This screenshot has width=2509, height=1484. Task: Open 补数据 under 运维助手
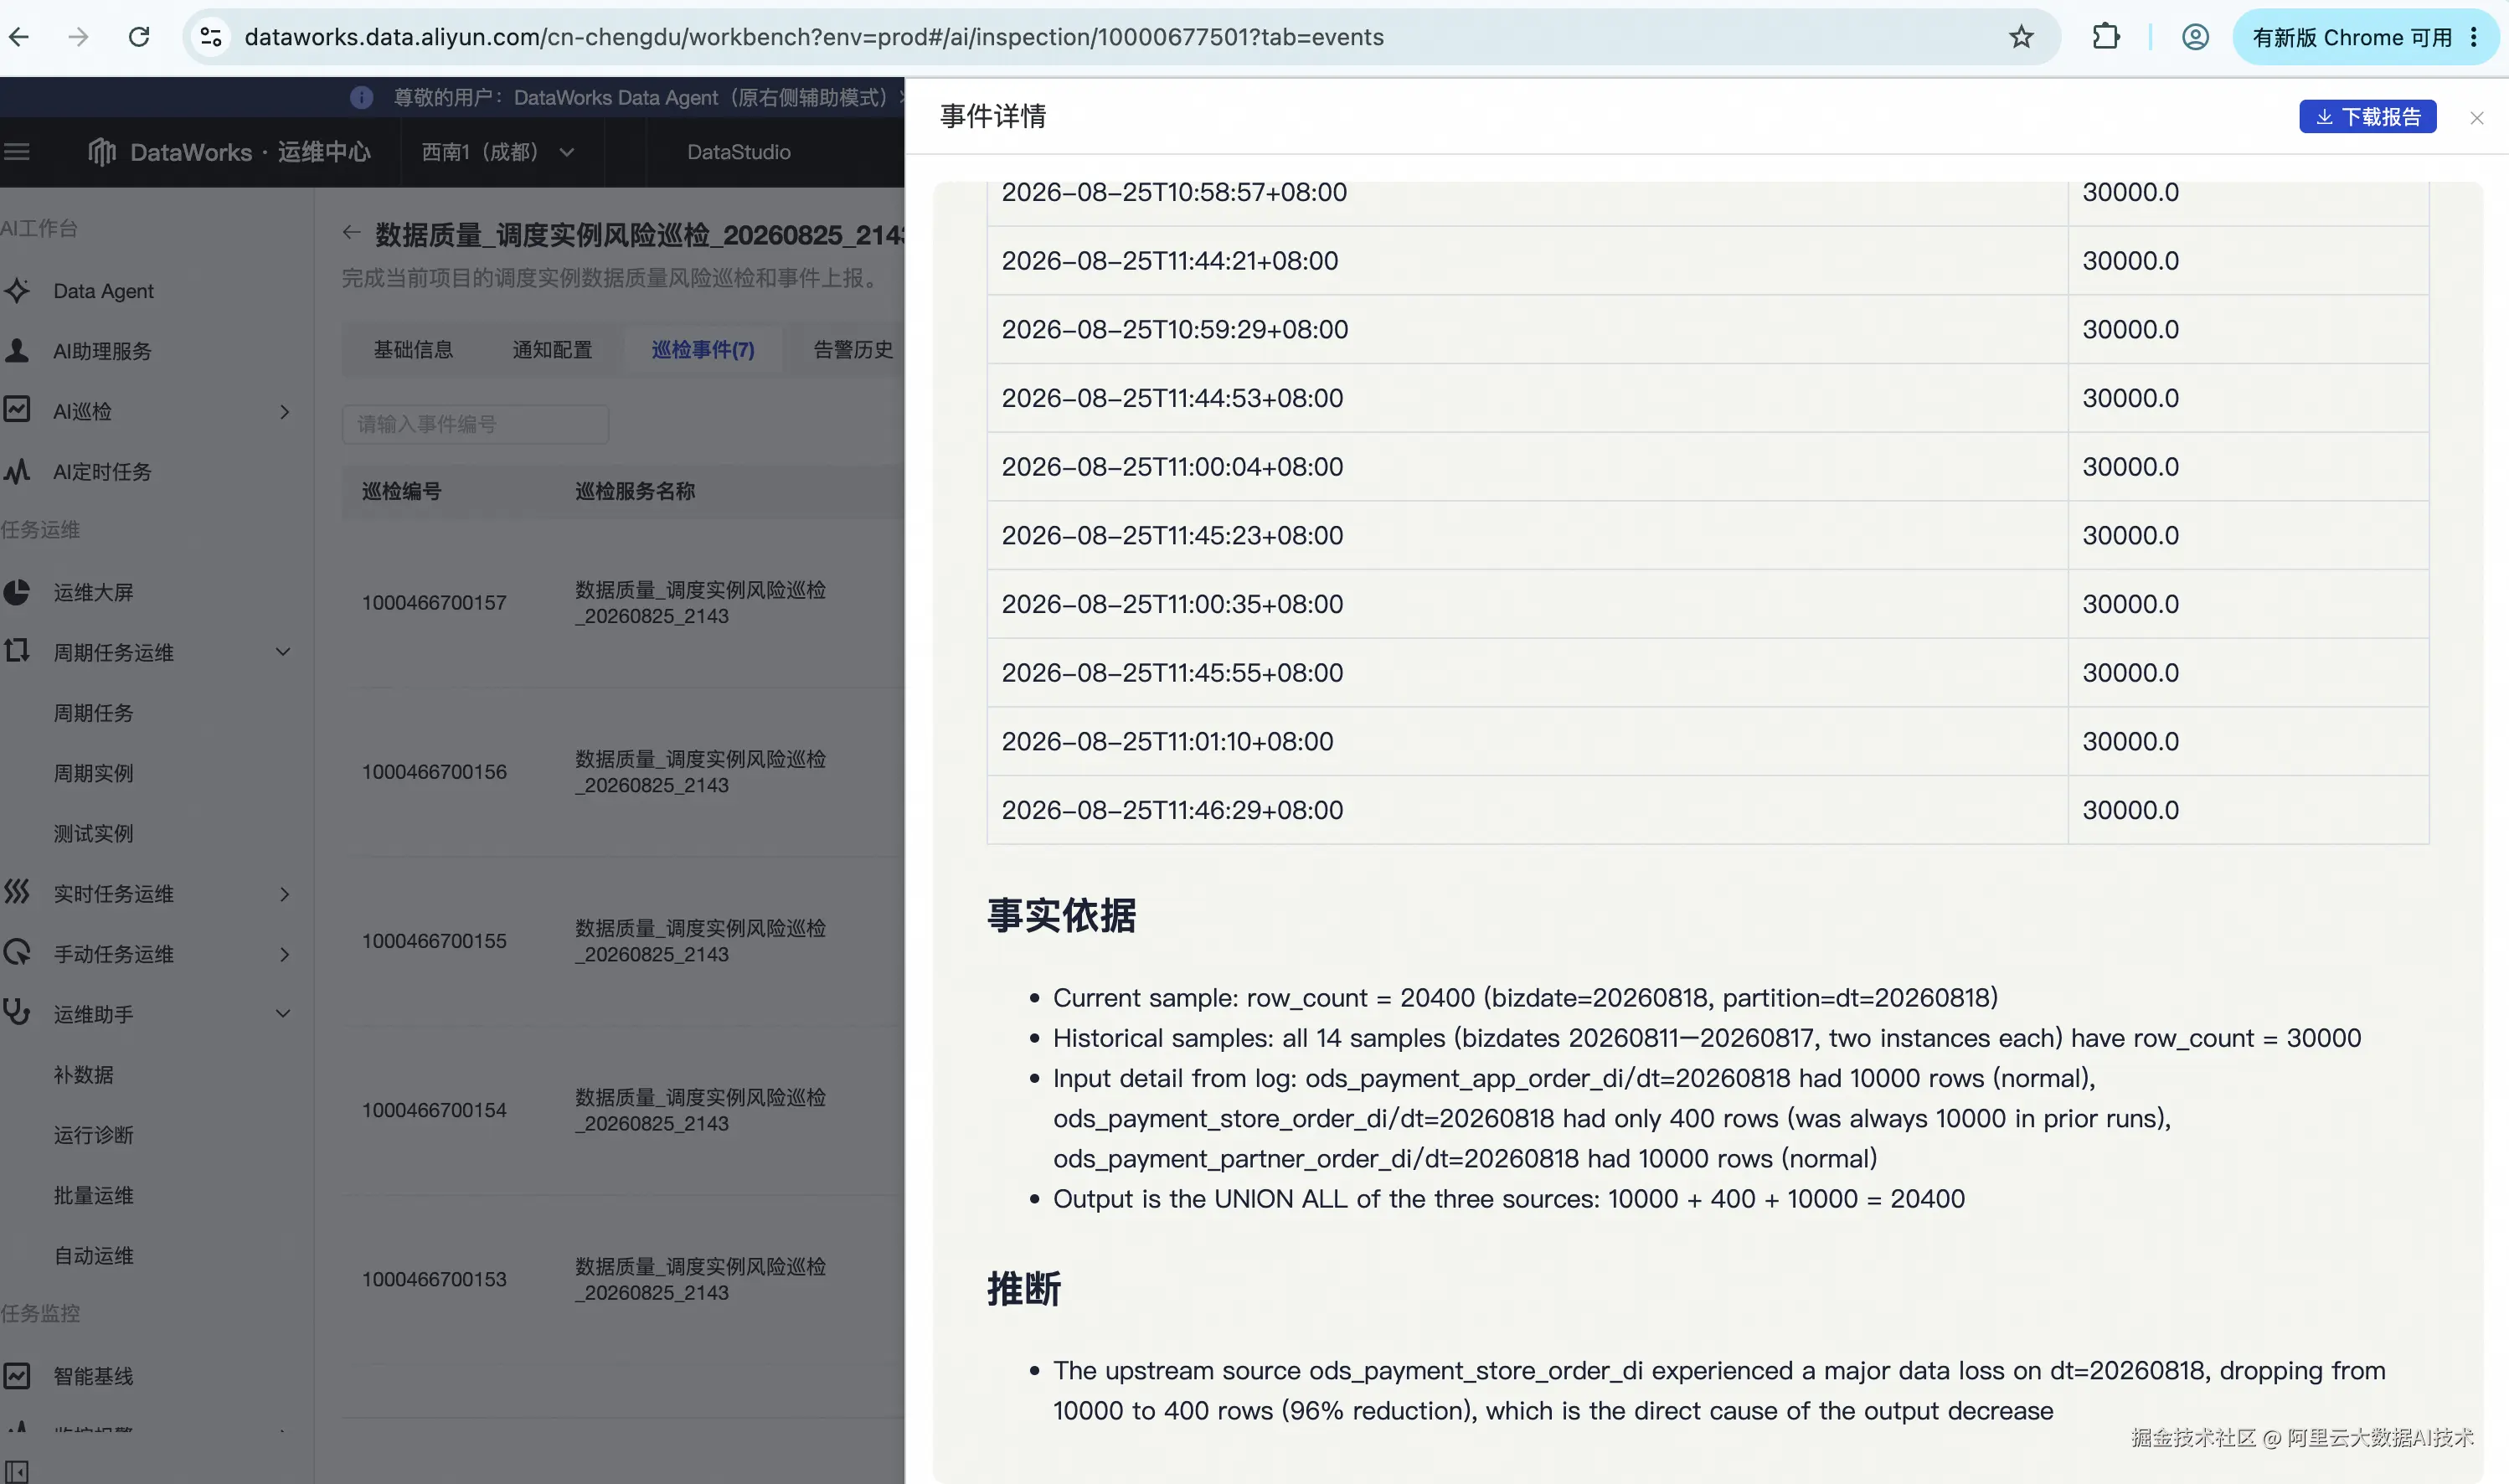[83, 1074]
